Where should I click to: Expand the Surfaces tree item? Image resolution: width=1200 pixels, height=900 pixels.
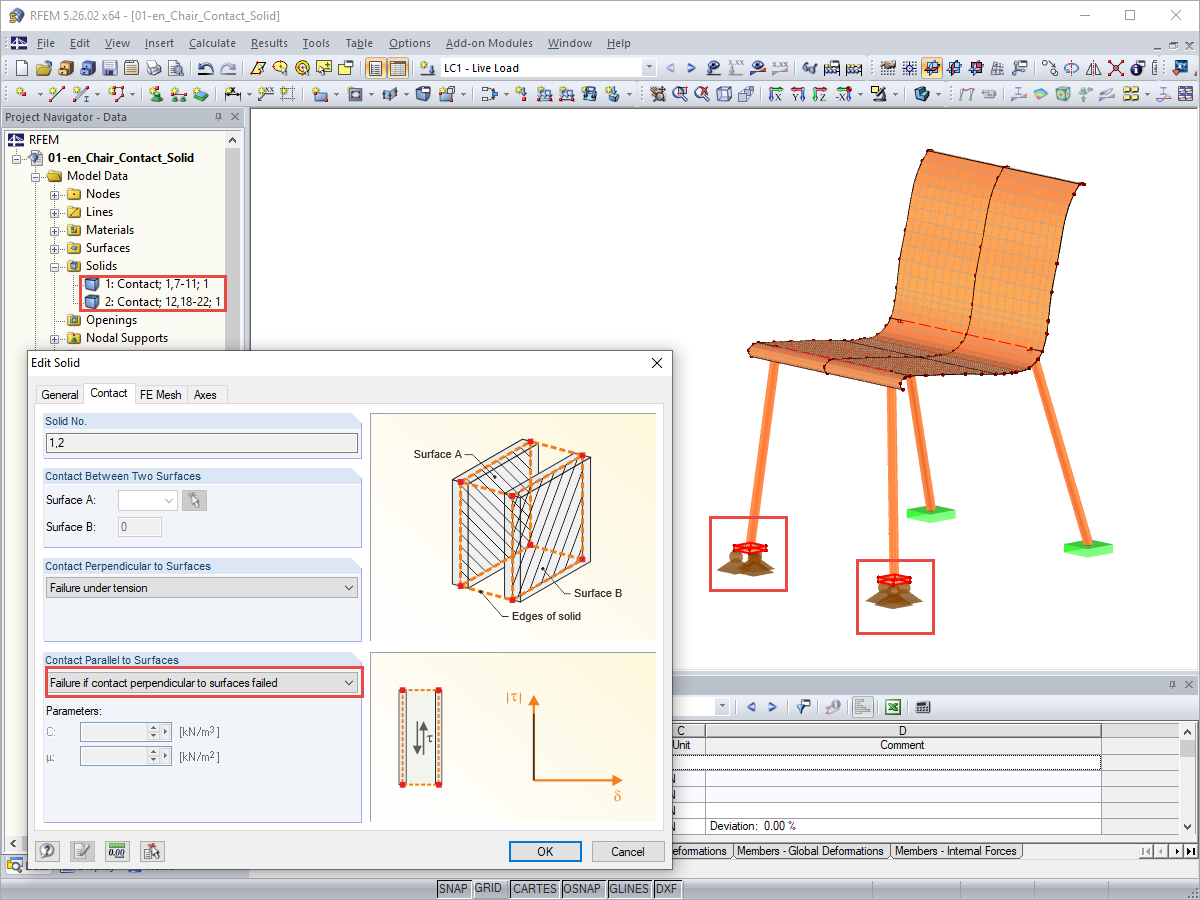55,248
